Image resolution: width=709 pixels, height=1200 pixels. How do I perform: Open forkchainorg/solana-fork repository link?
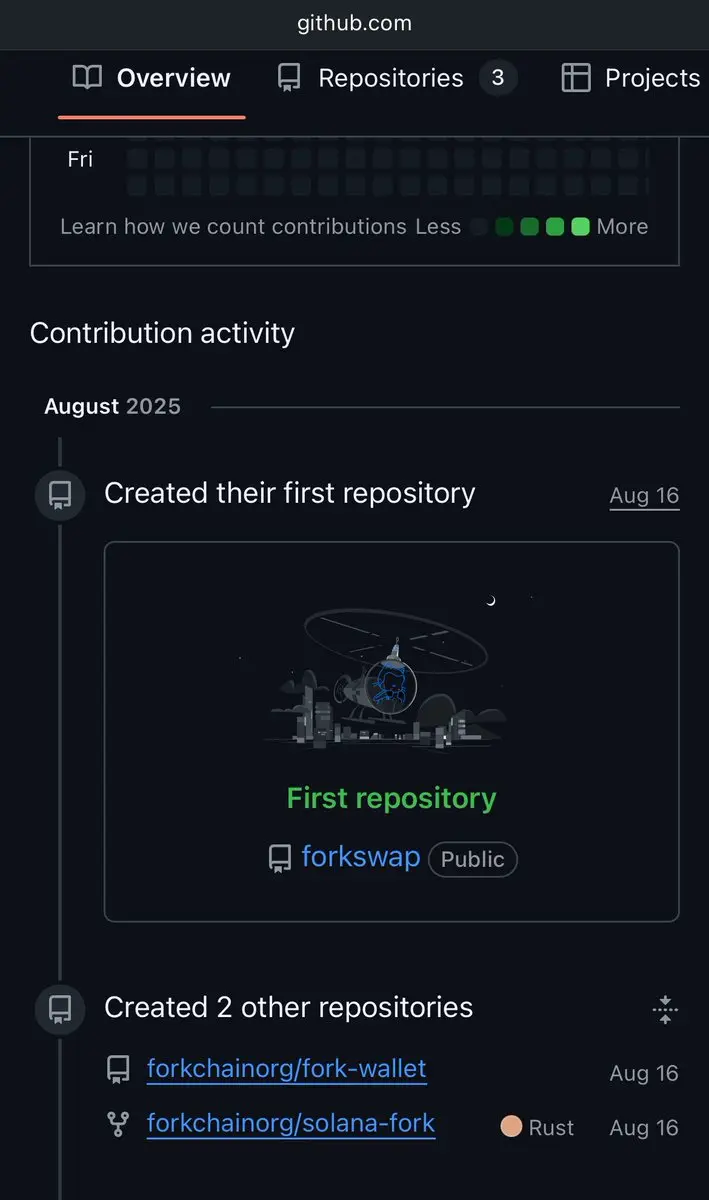pos(291,1123)
